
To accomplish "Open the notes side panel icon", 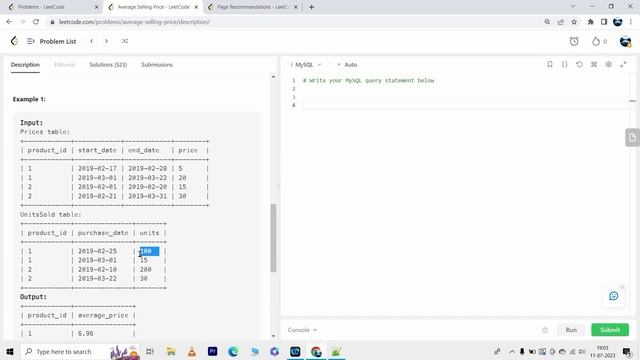I will coord(632,138).
